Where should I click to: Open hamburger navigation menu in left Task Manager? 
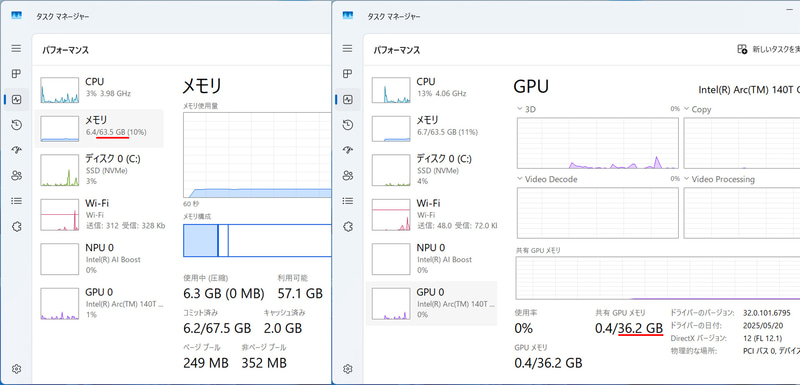pyautogui.click(x=16, y=48)
